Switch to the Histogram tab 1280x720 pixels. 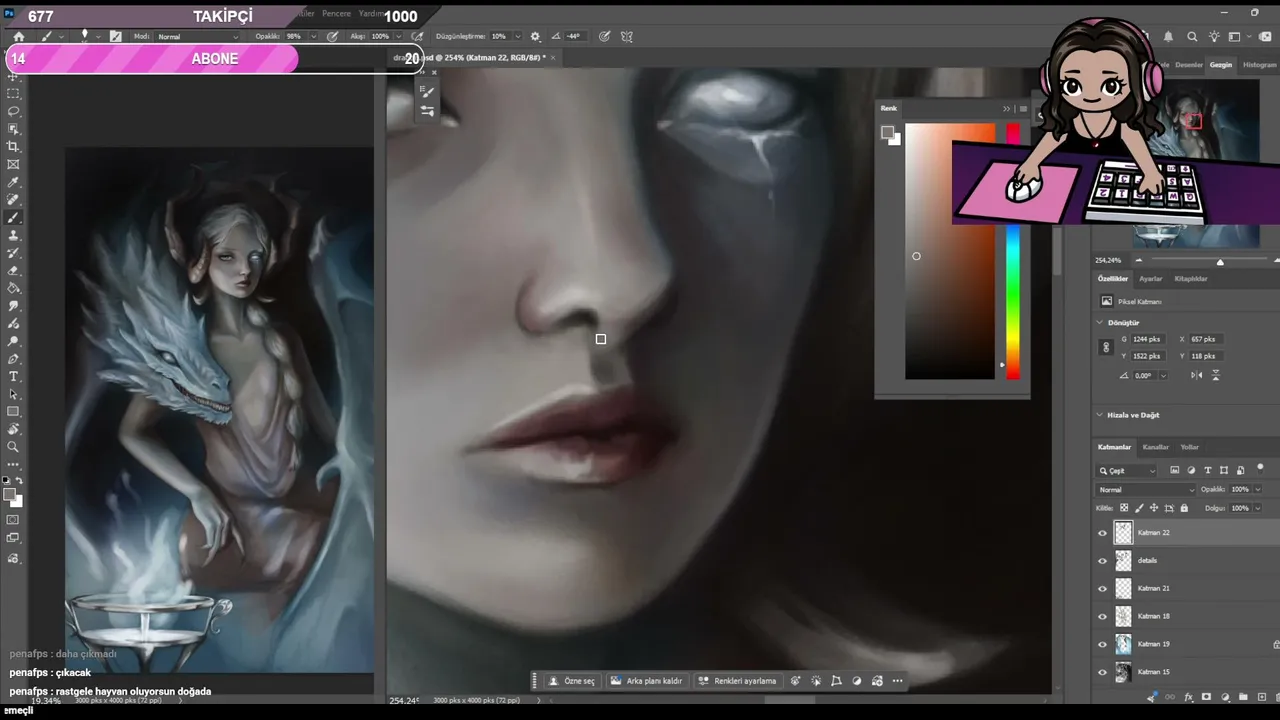click(x=1260, y=65)
